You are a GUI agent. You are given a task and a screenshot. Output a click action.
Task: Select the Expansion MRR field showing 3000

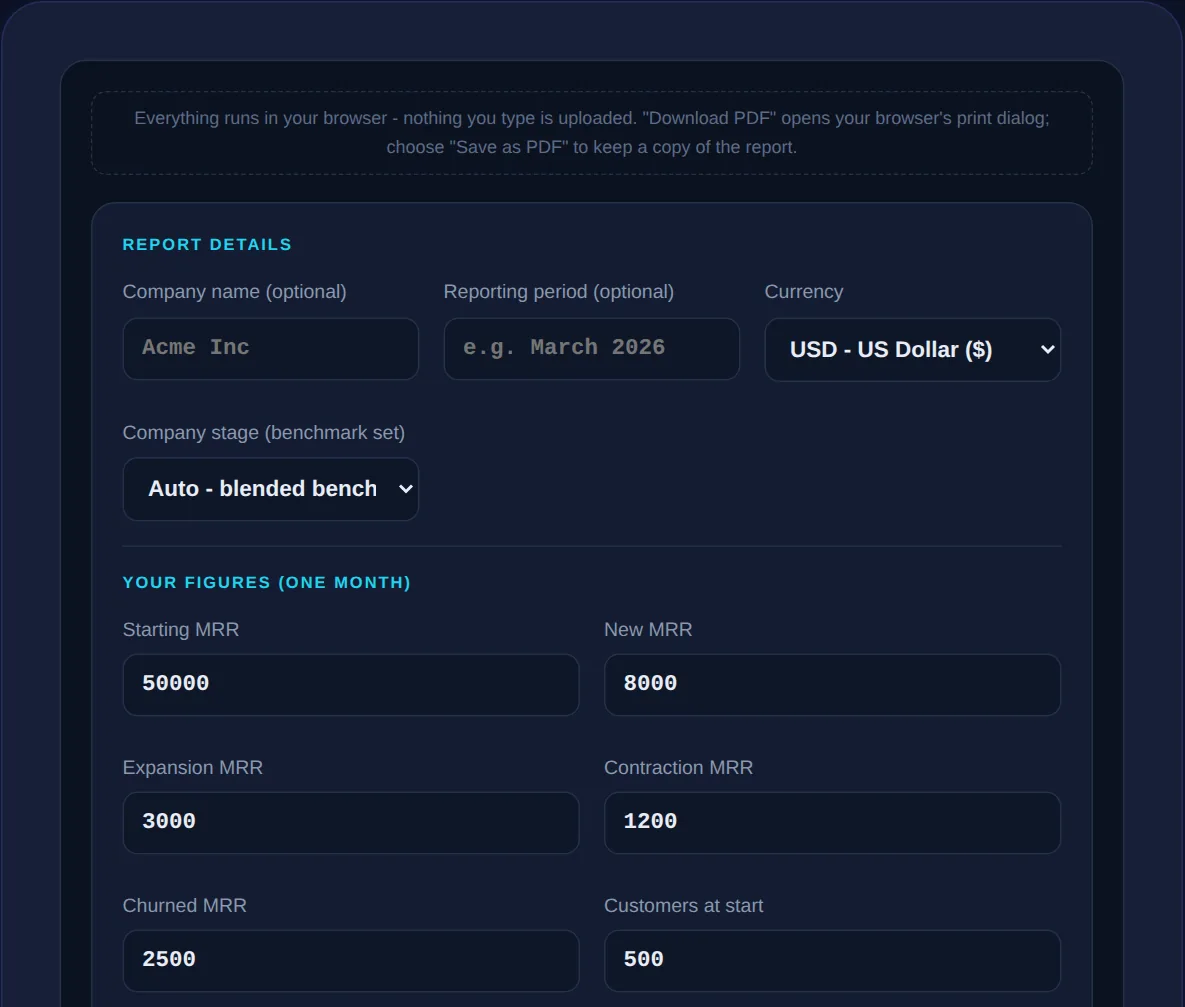351,823
